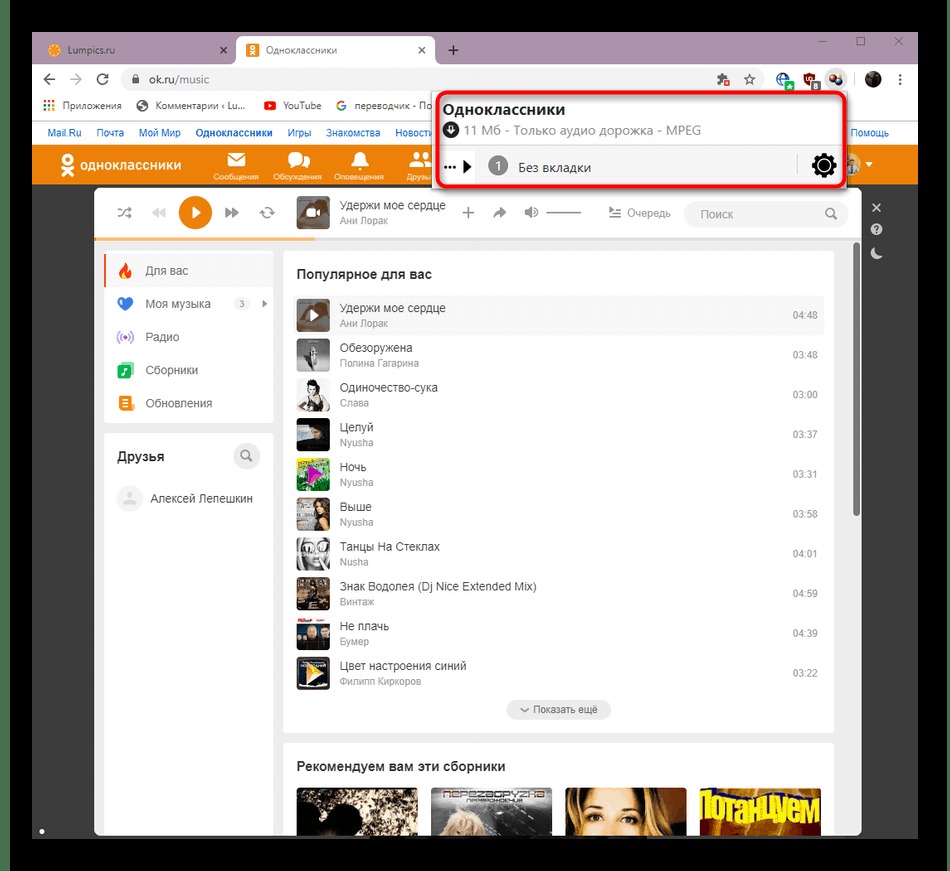Toggle repeat mode in the player
The image size is (950, 871).
point(267,213)
